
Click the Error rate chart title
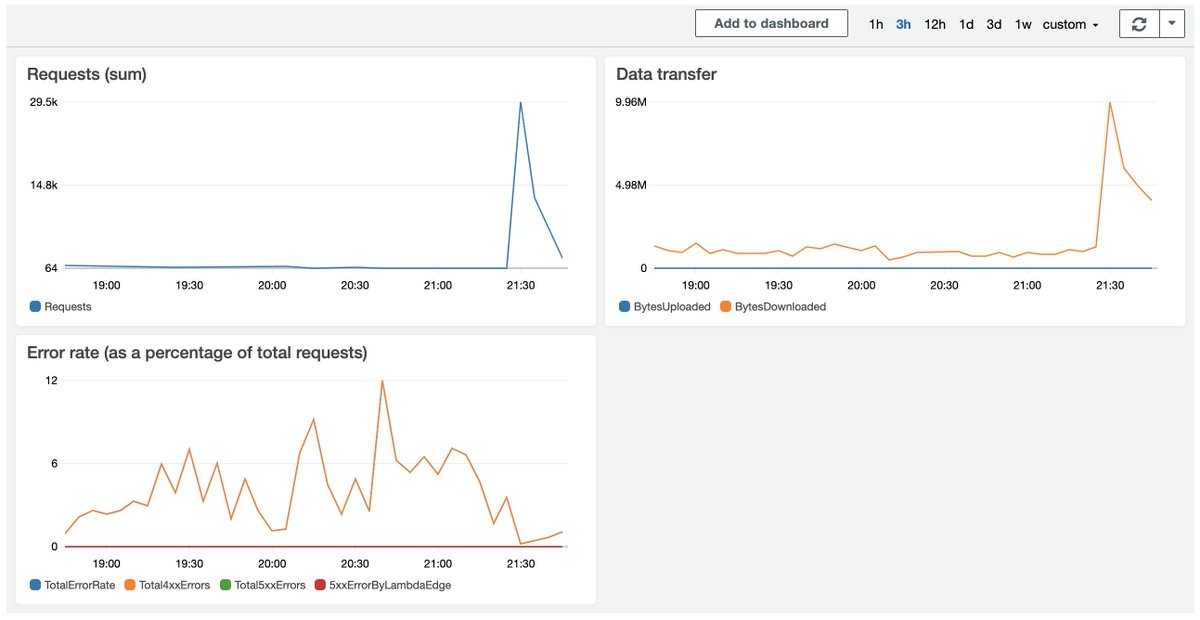(197, 352)
